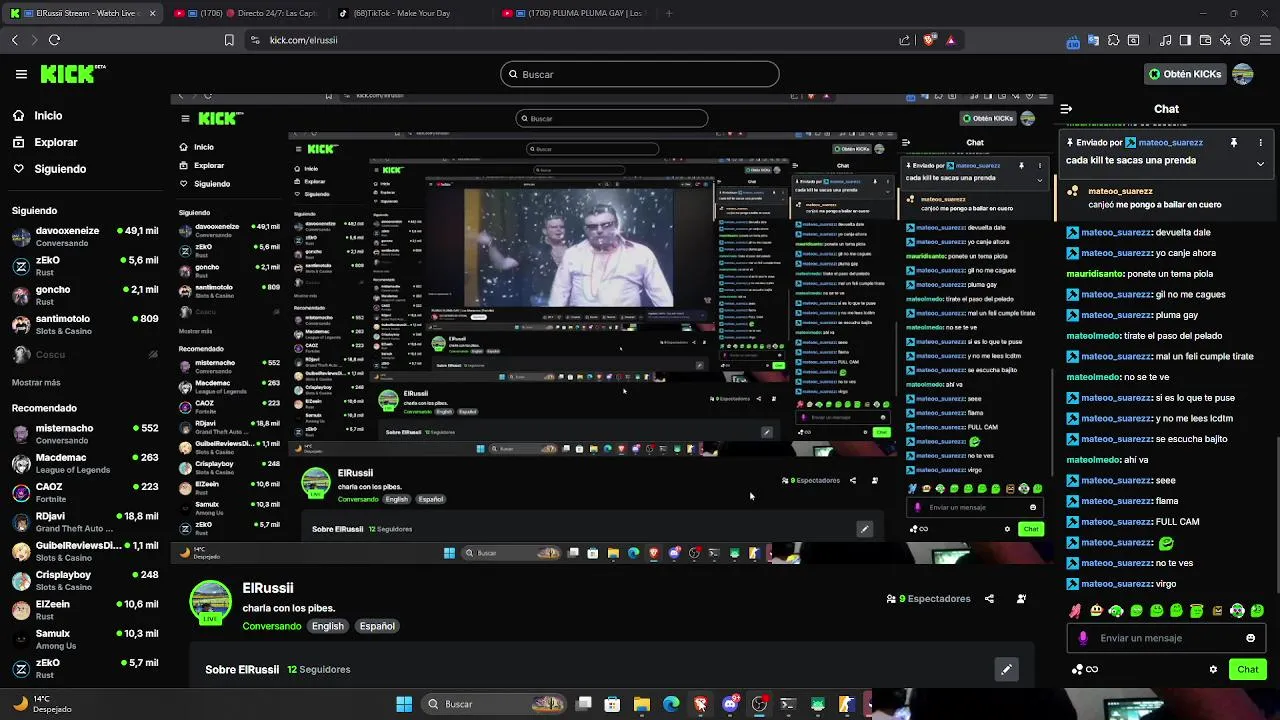Open misternacho recommended channel
The height and width of the screenshot is (720, 1280).
tap(85, 434)
